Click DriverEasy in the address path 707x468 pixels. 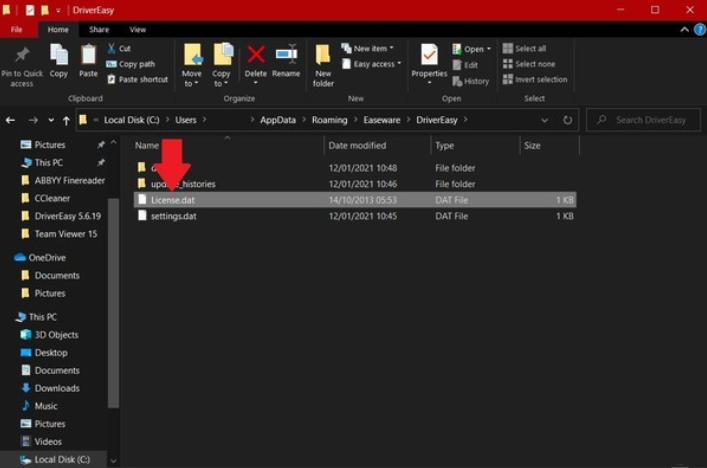tap(437, 120)
